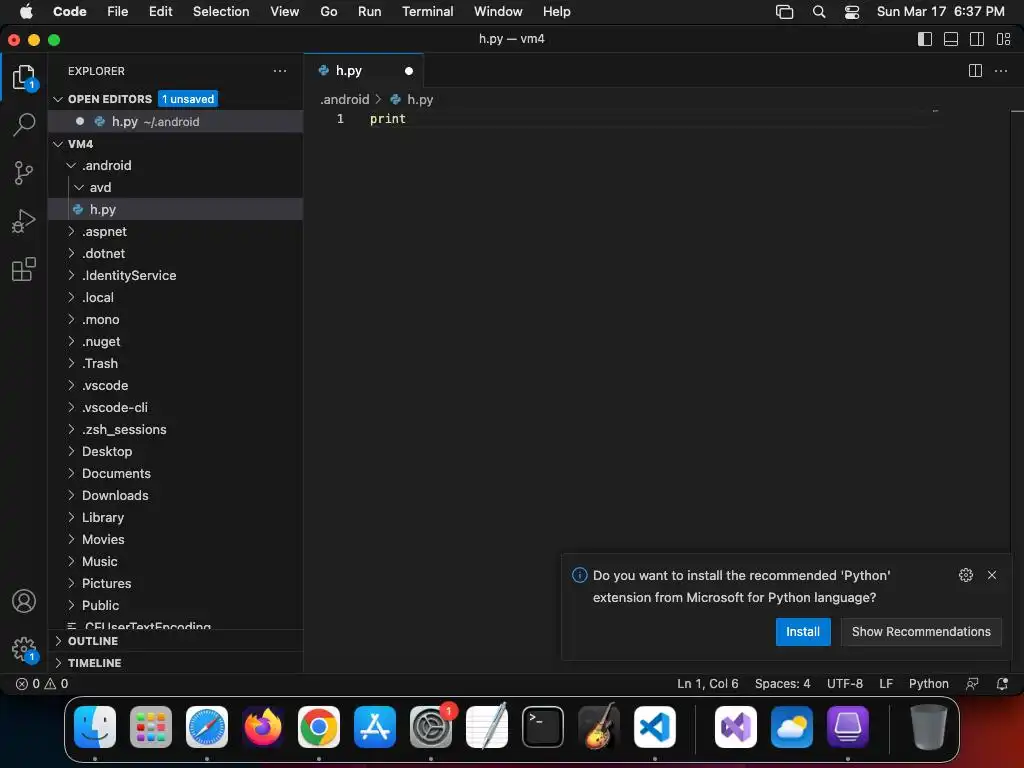Open macOS Spotlight search icon

pos(818,11)
